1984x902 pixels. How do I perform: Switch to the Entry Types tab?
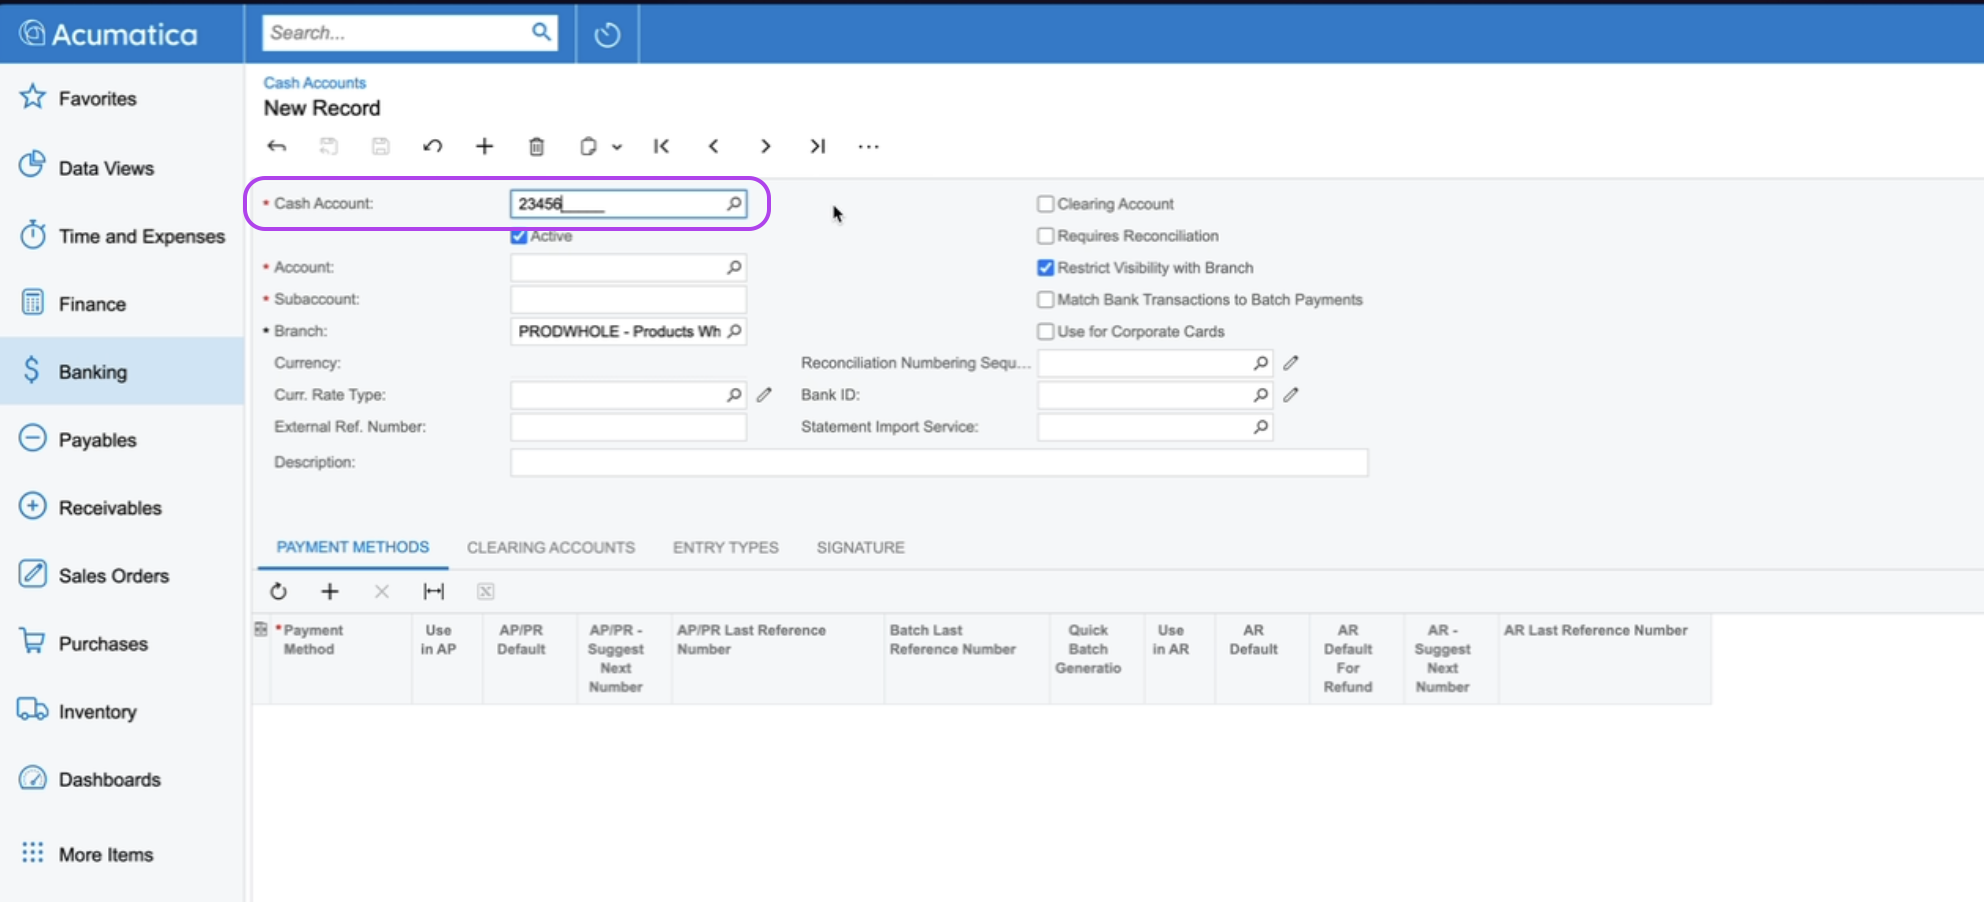click(726, 548)
